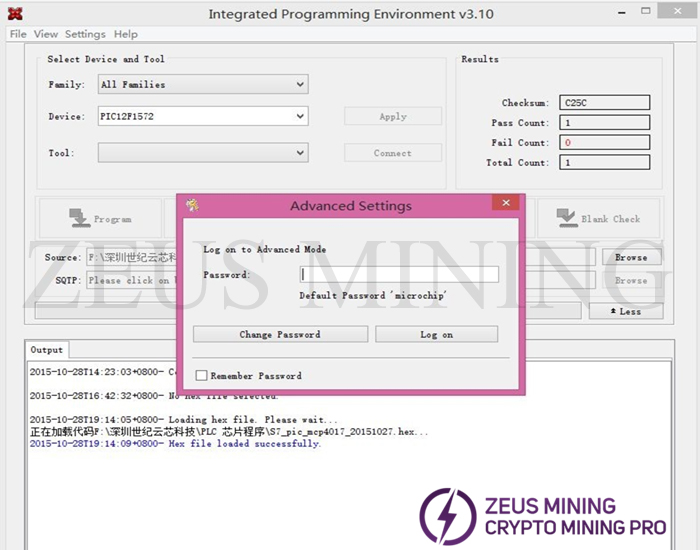This screenshot has height=550, width=700.
Task: Click the Change Password button
Action: pyautogui.click(x=280, y=334)
